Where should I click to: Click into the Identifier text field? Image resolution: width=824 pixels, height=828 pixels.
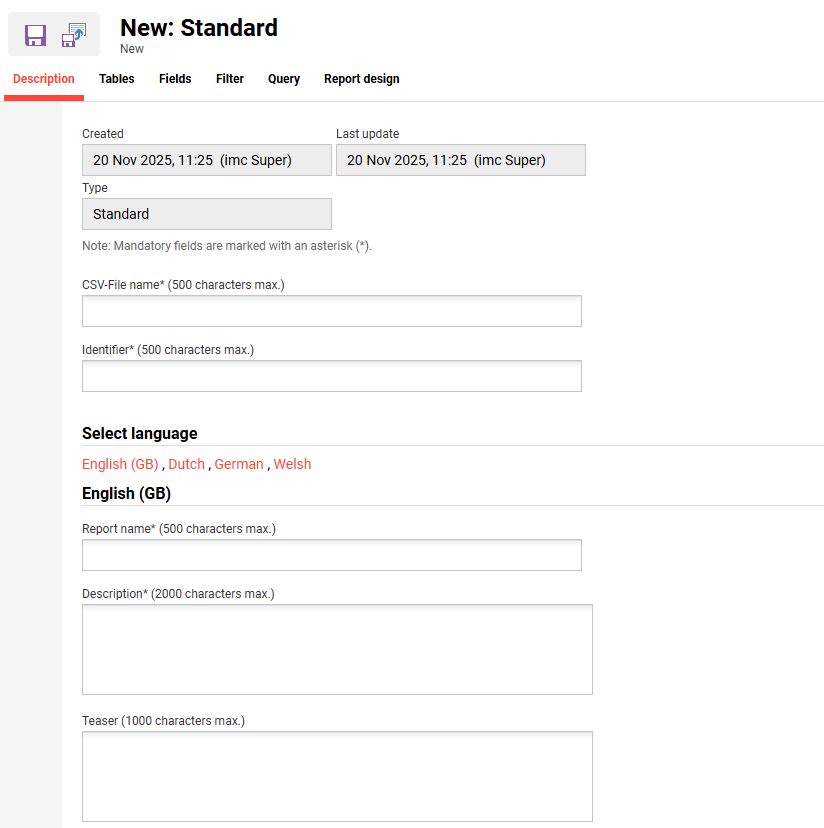tap(331, 376)
